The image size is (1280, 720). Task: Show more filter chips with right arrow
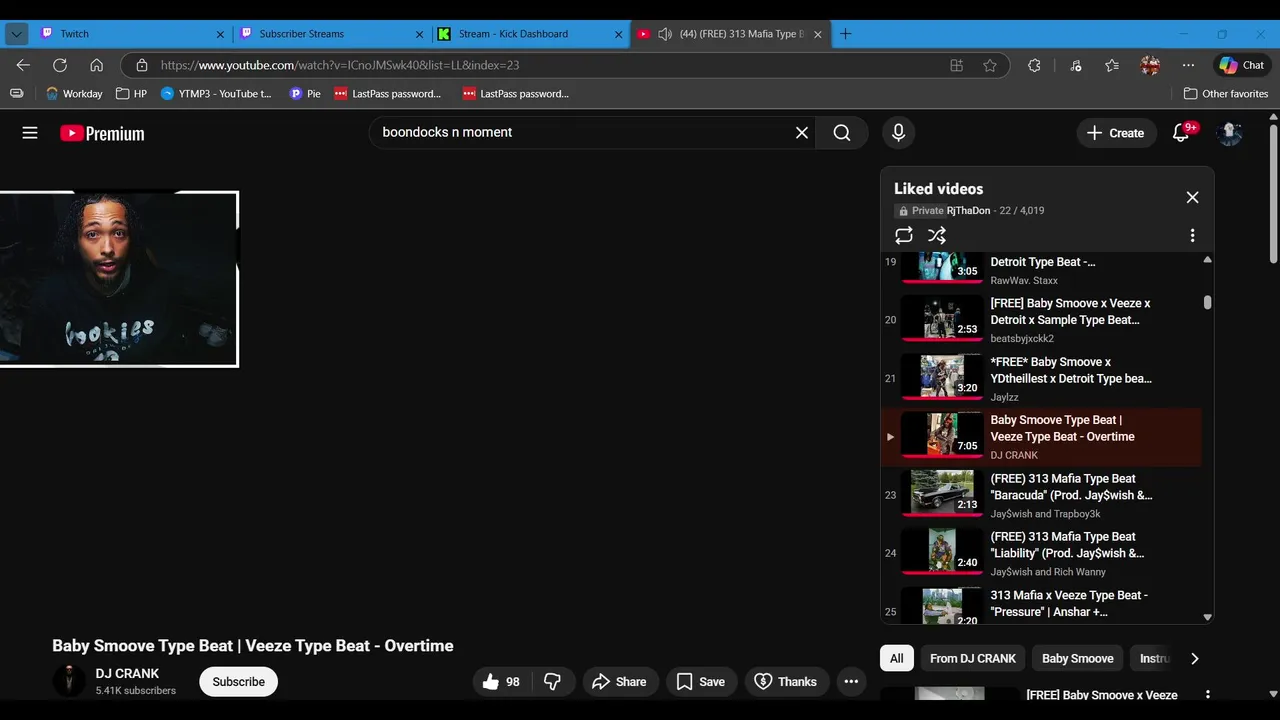1194,658
